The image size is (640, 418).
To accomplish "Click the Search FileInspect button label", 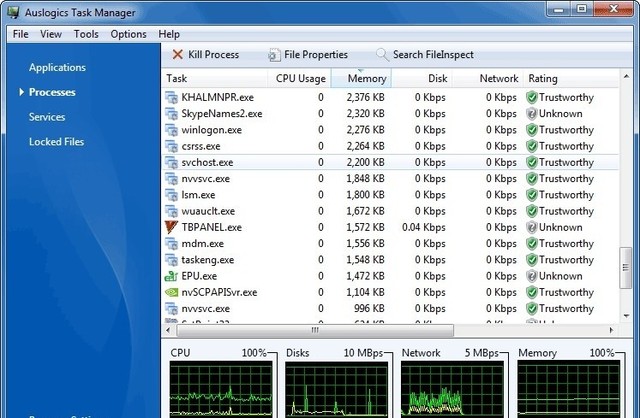I will [x=433, y=55].
